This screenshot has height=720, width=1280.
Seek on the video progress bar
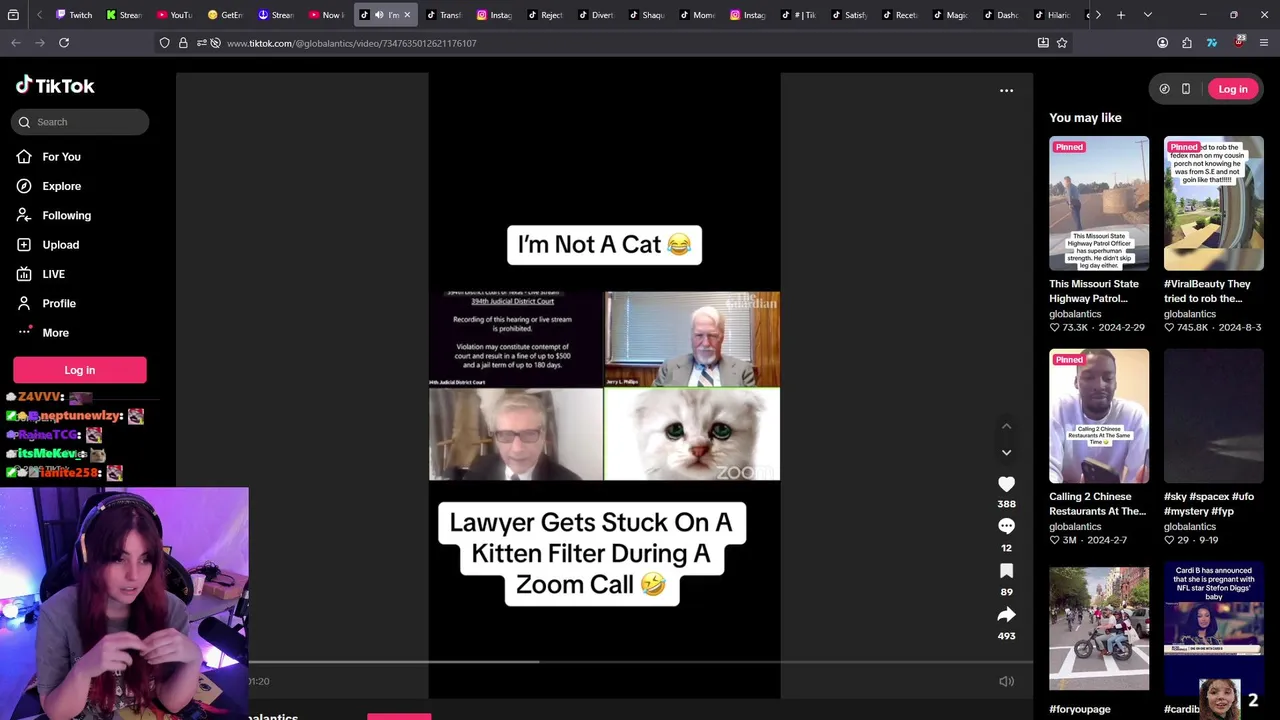(640, 662)
